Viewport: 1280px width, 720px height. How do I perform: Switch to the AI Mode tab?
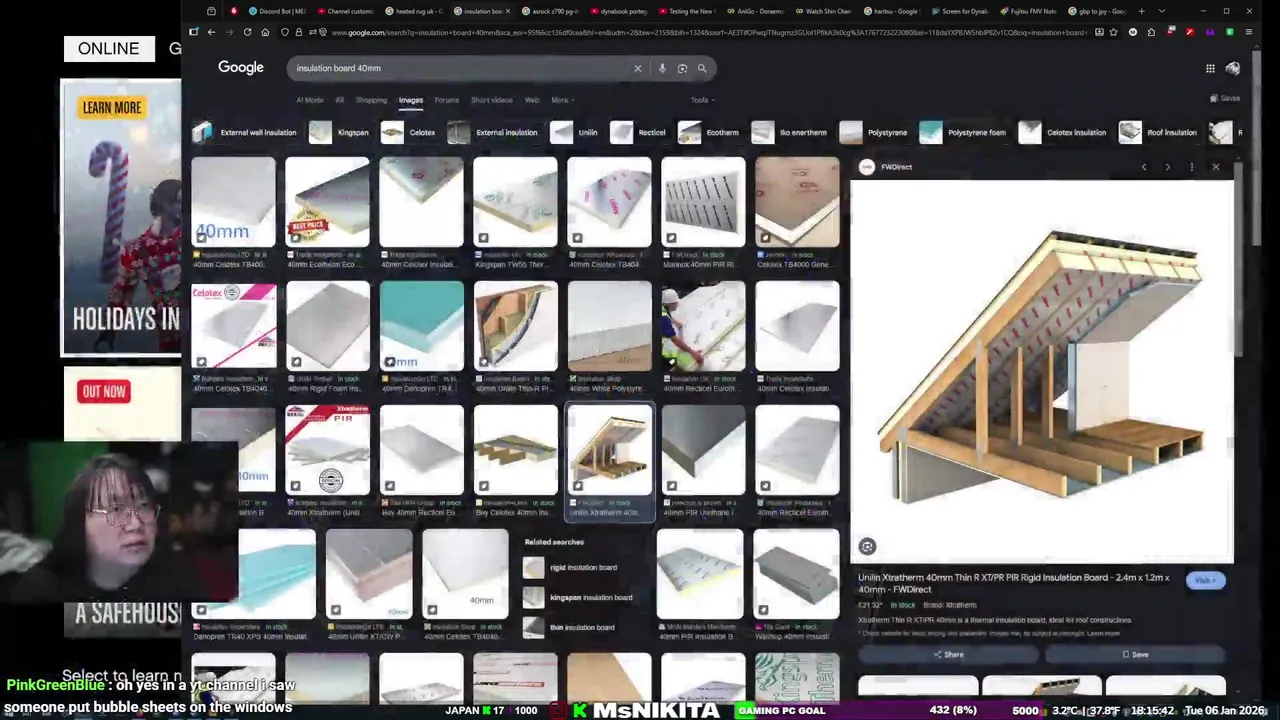point(309,100)
